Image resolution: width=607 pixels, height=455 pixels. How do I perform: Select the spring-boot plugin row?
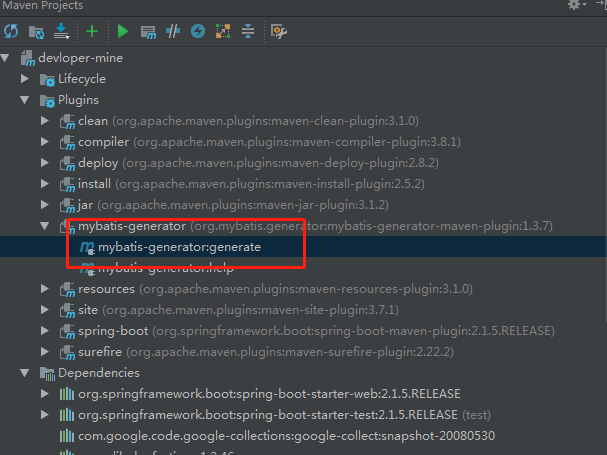pyautogui.click(x=304, y=331)
